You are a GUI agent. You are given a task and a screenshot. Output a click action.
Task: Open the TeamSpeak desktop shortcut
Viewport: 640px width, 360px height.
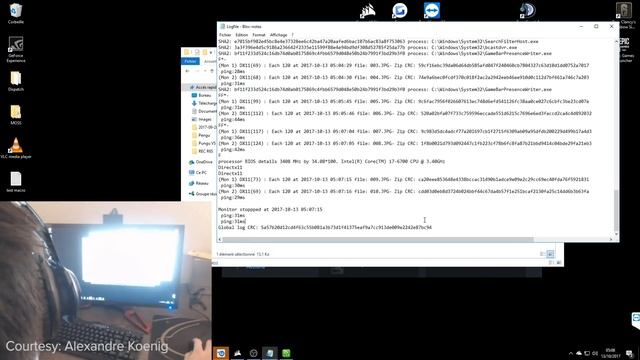527,11
